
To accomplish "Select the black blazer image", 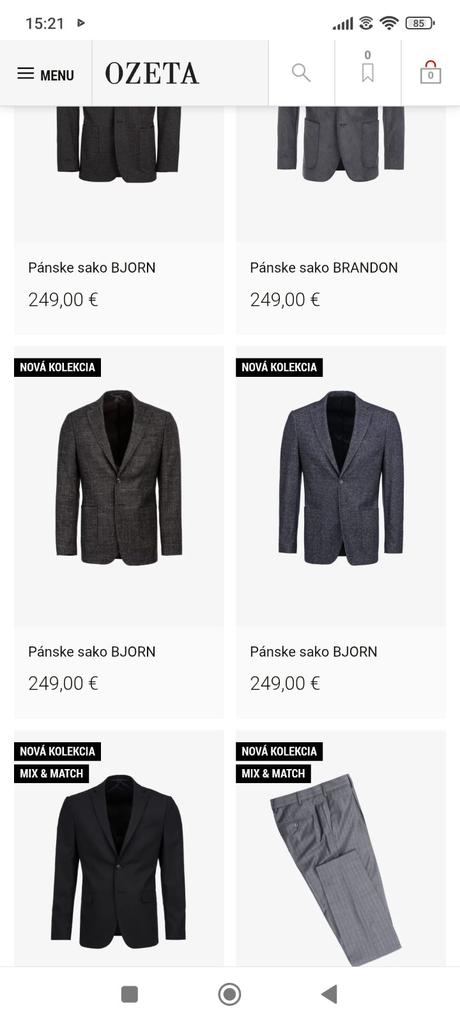I will pyautogui.click(x=119, y=862).
